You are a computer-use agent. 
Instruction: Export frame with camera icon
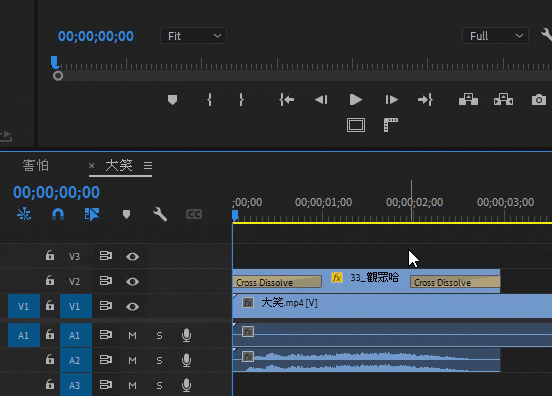coord(539,100)
